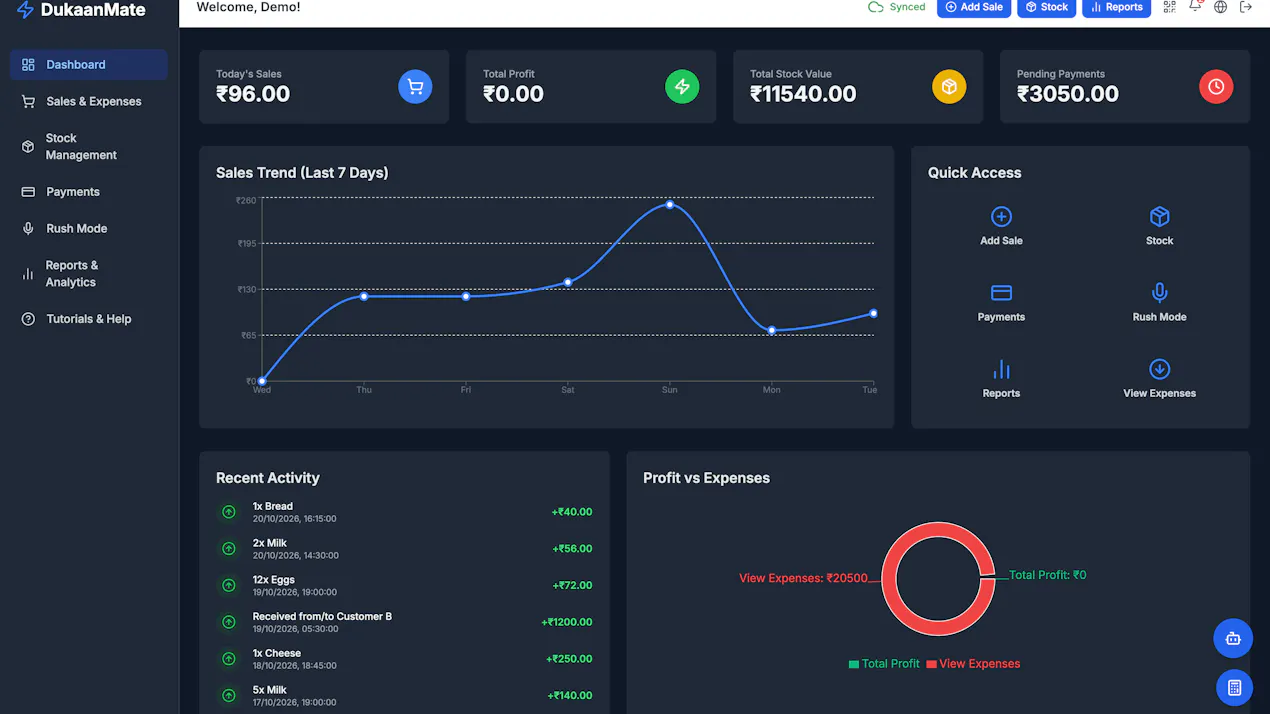Launch Rush Mode from Quick Access
Viewport: 1270px width, 714px height.
(1159, 302)
